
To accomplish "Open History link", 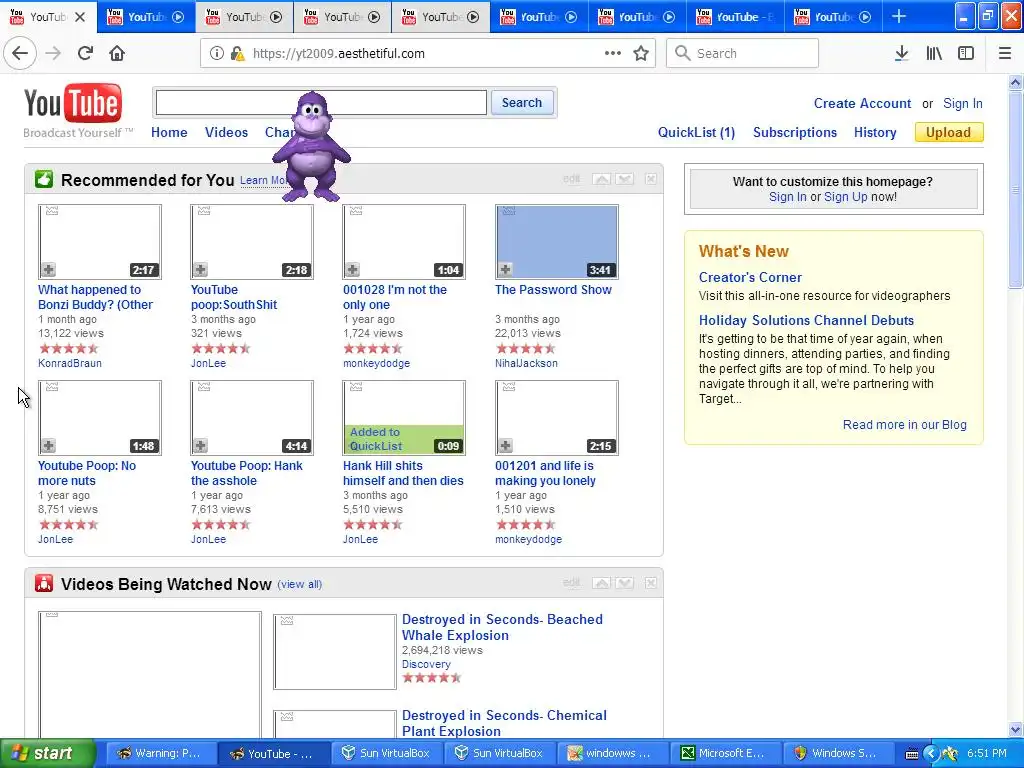I will (x=875, y=133).
